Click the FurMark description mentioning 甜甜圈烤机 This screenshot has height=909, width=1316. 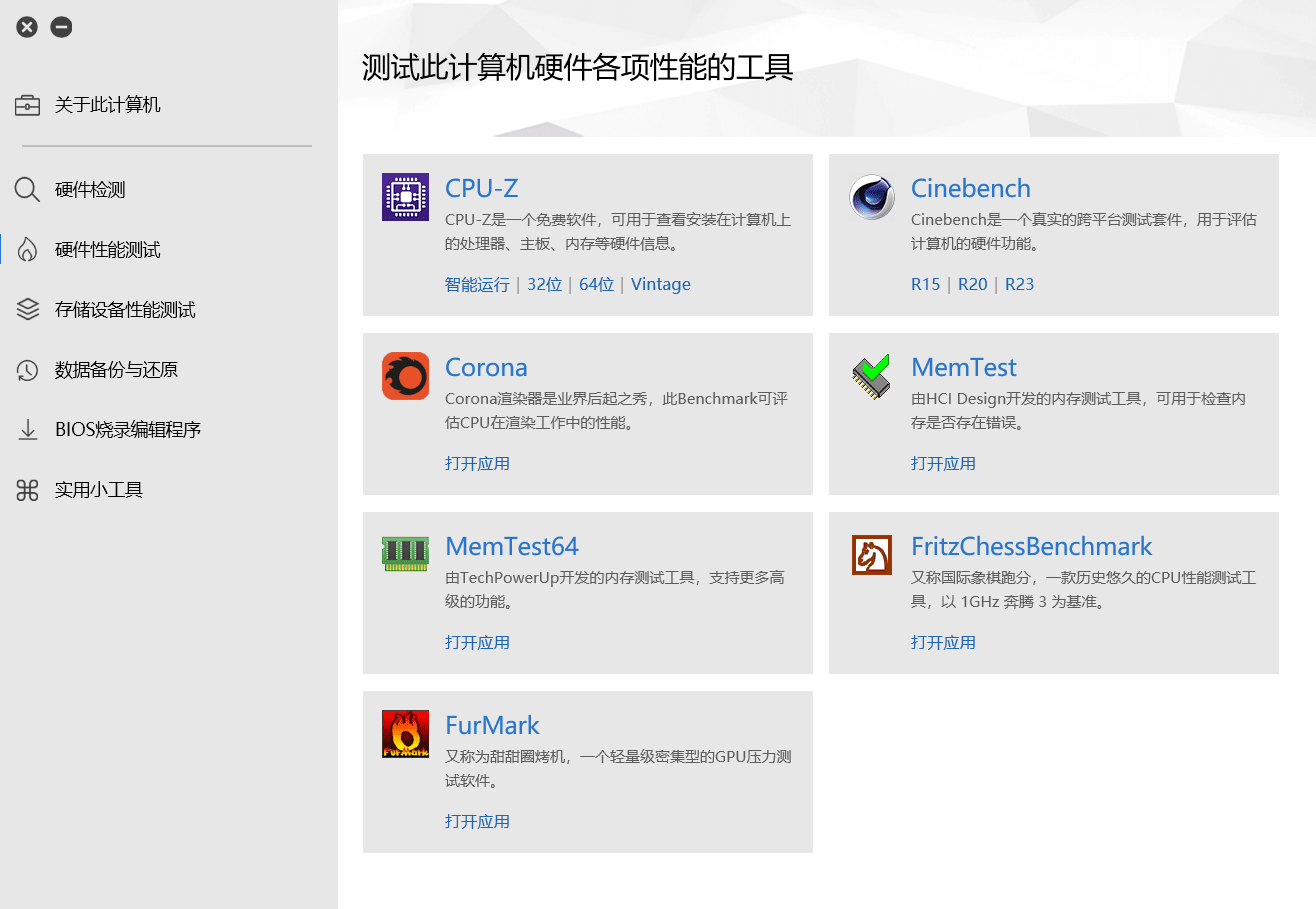tap(618, 769)
